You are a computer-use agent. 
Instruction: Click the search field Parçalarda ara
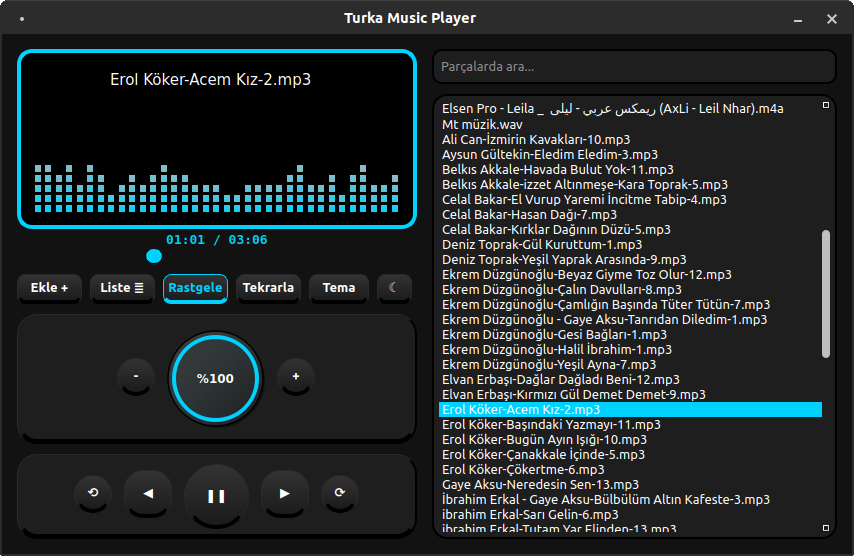(633, 67)
